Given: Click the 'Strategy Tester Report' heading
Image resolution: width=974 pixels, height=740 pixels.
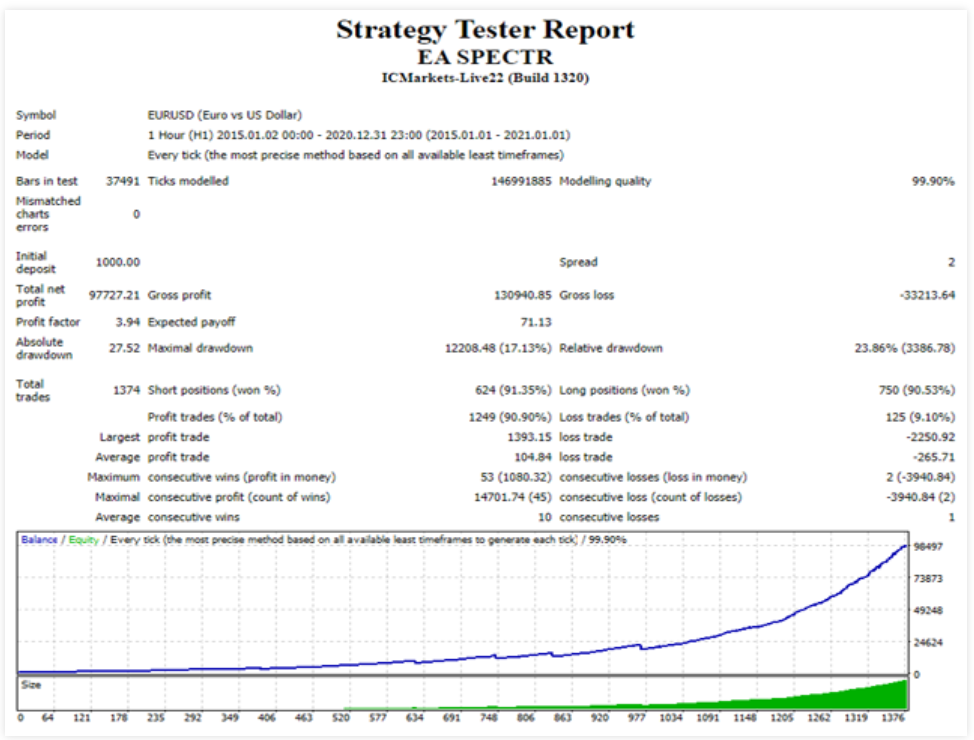Looking at the screenshot, I should coord(485,30).
